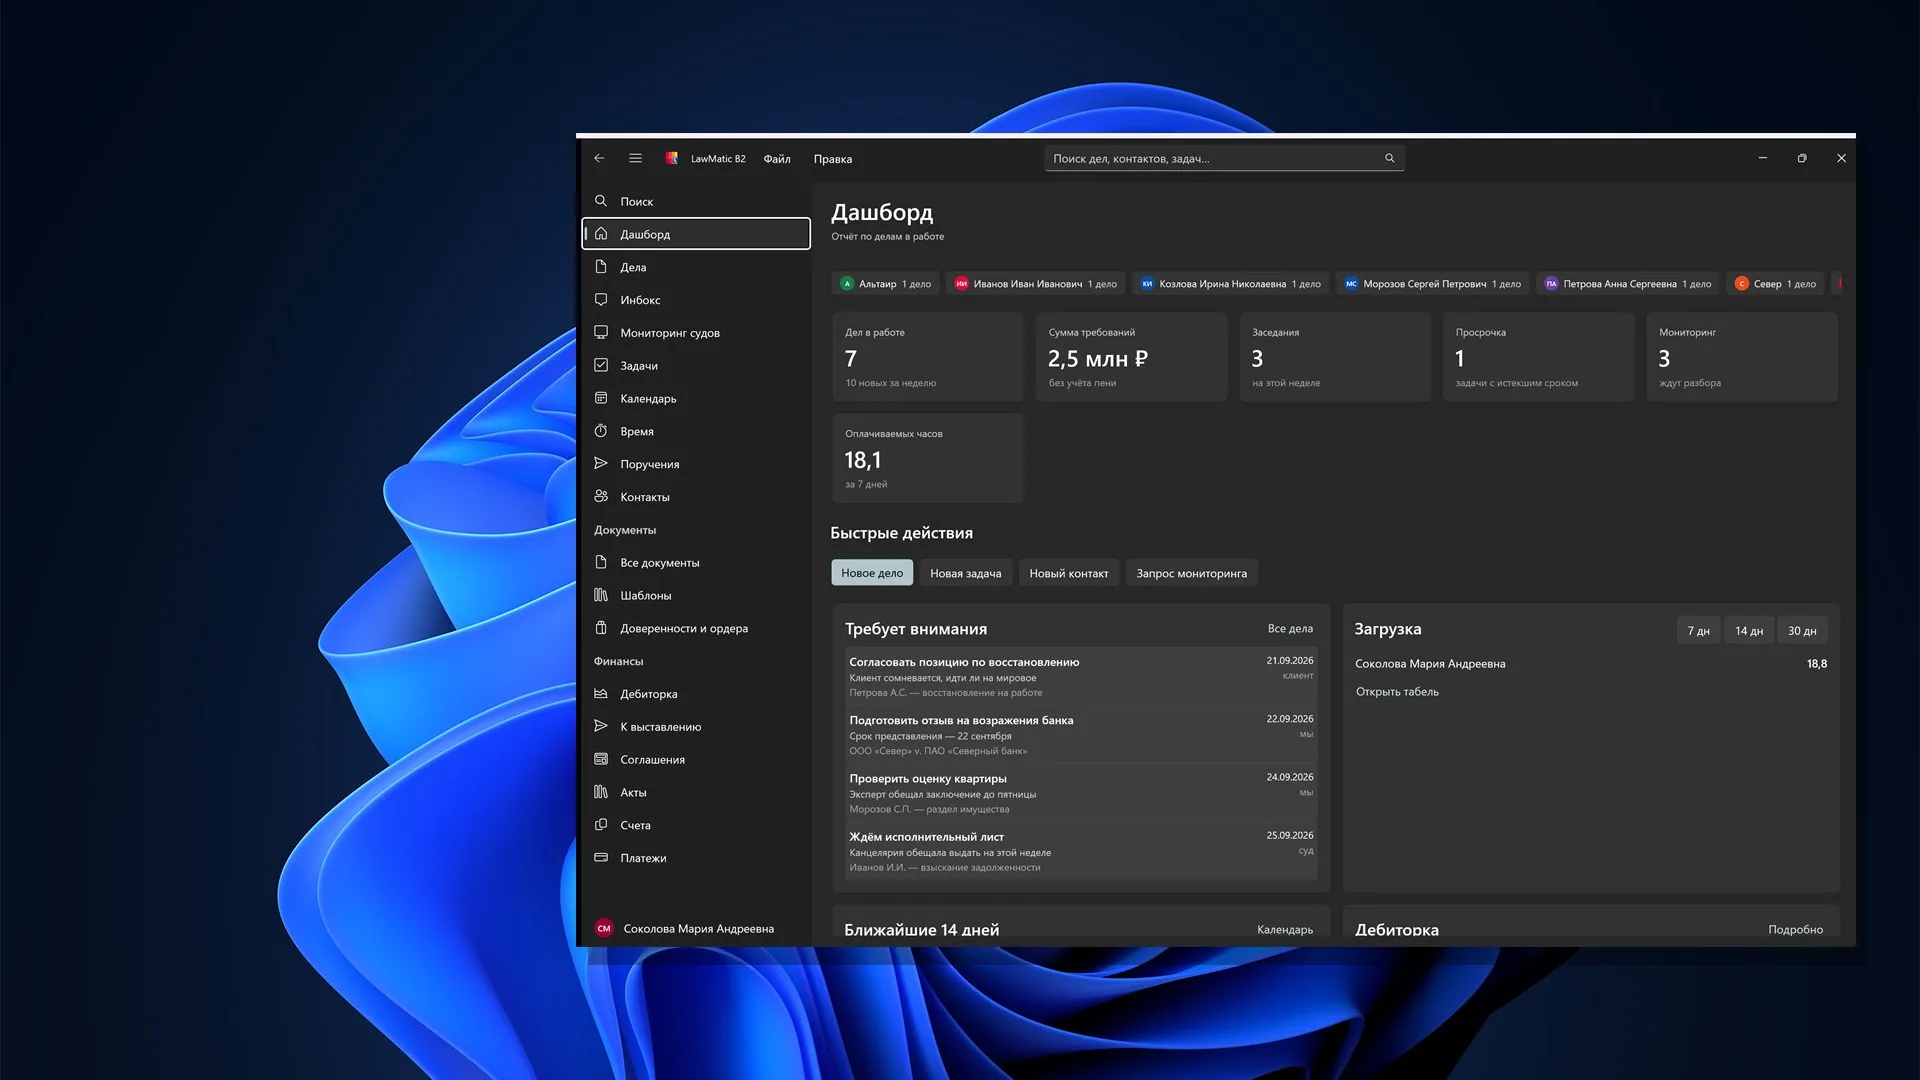Open Инбокс from the sidebar

coord(696,300)
